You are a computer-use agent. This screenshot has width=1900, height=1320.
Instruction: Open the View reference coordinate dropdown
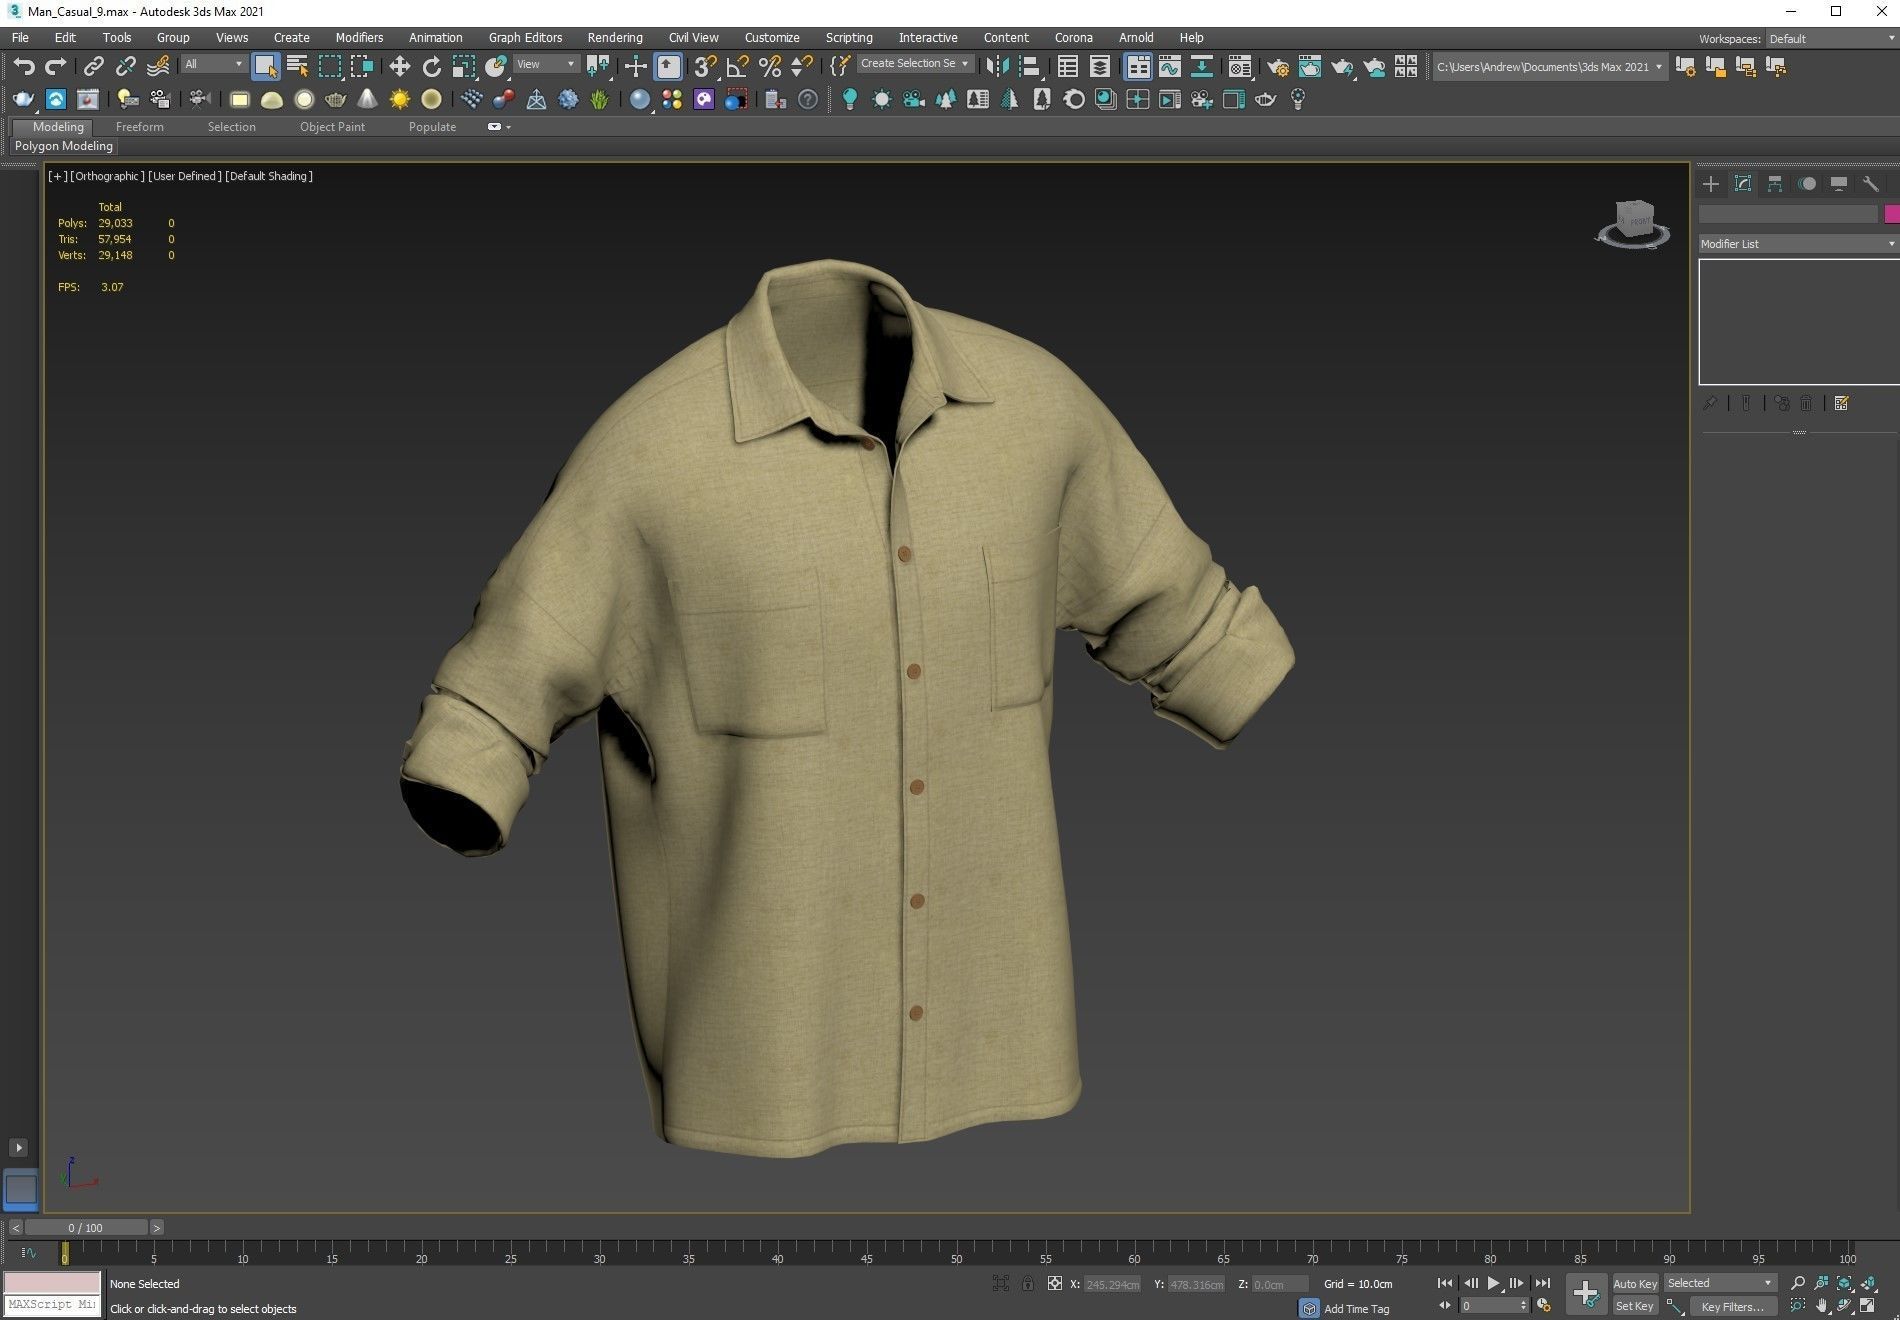pyautogui.click(x=546, y=64)
